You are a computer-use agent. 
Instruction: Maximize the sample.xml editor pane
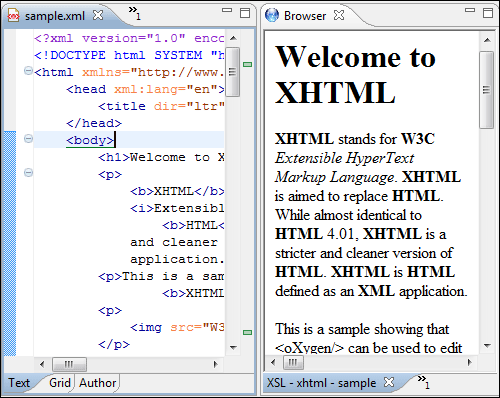click(245, 13)
